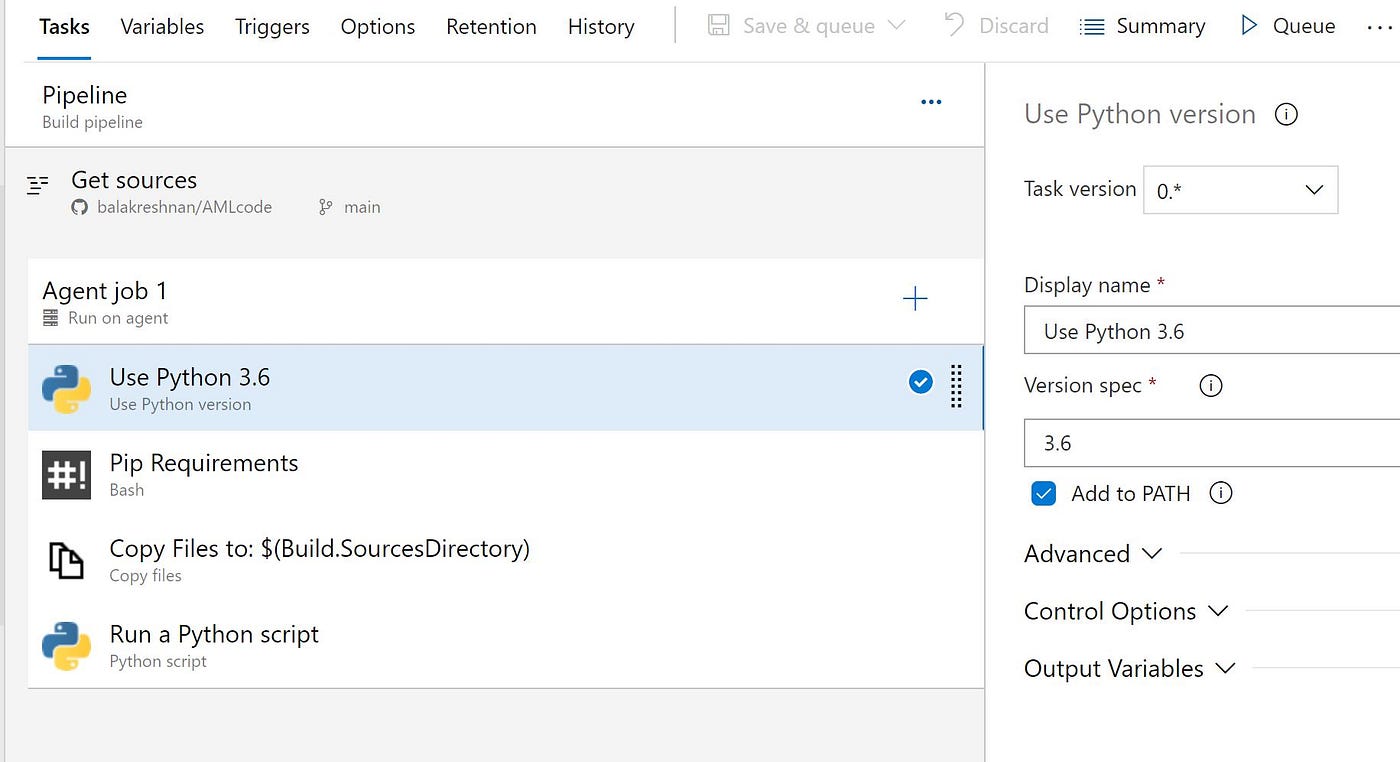The width and height of the screenshot is (1400, 762).
Task: Click the Get sources settings icon
Action: 37,184
